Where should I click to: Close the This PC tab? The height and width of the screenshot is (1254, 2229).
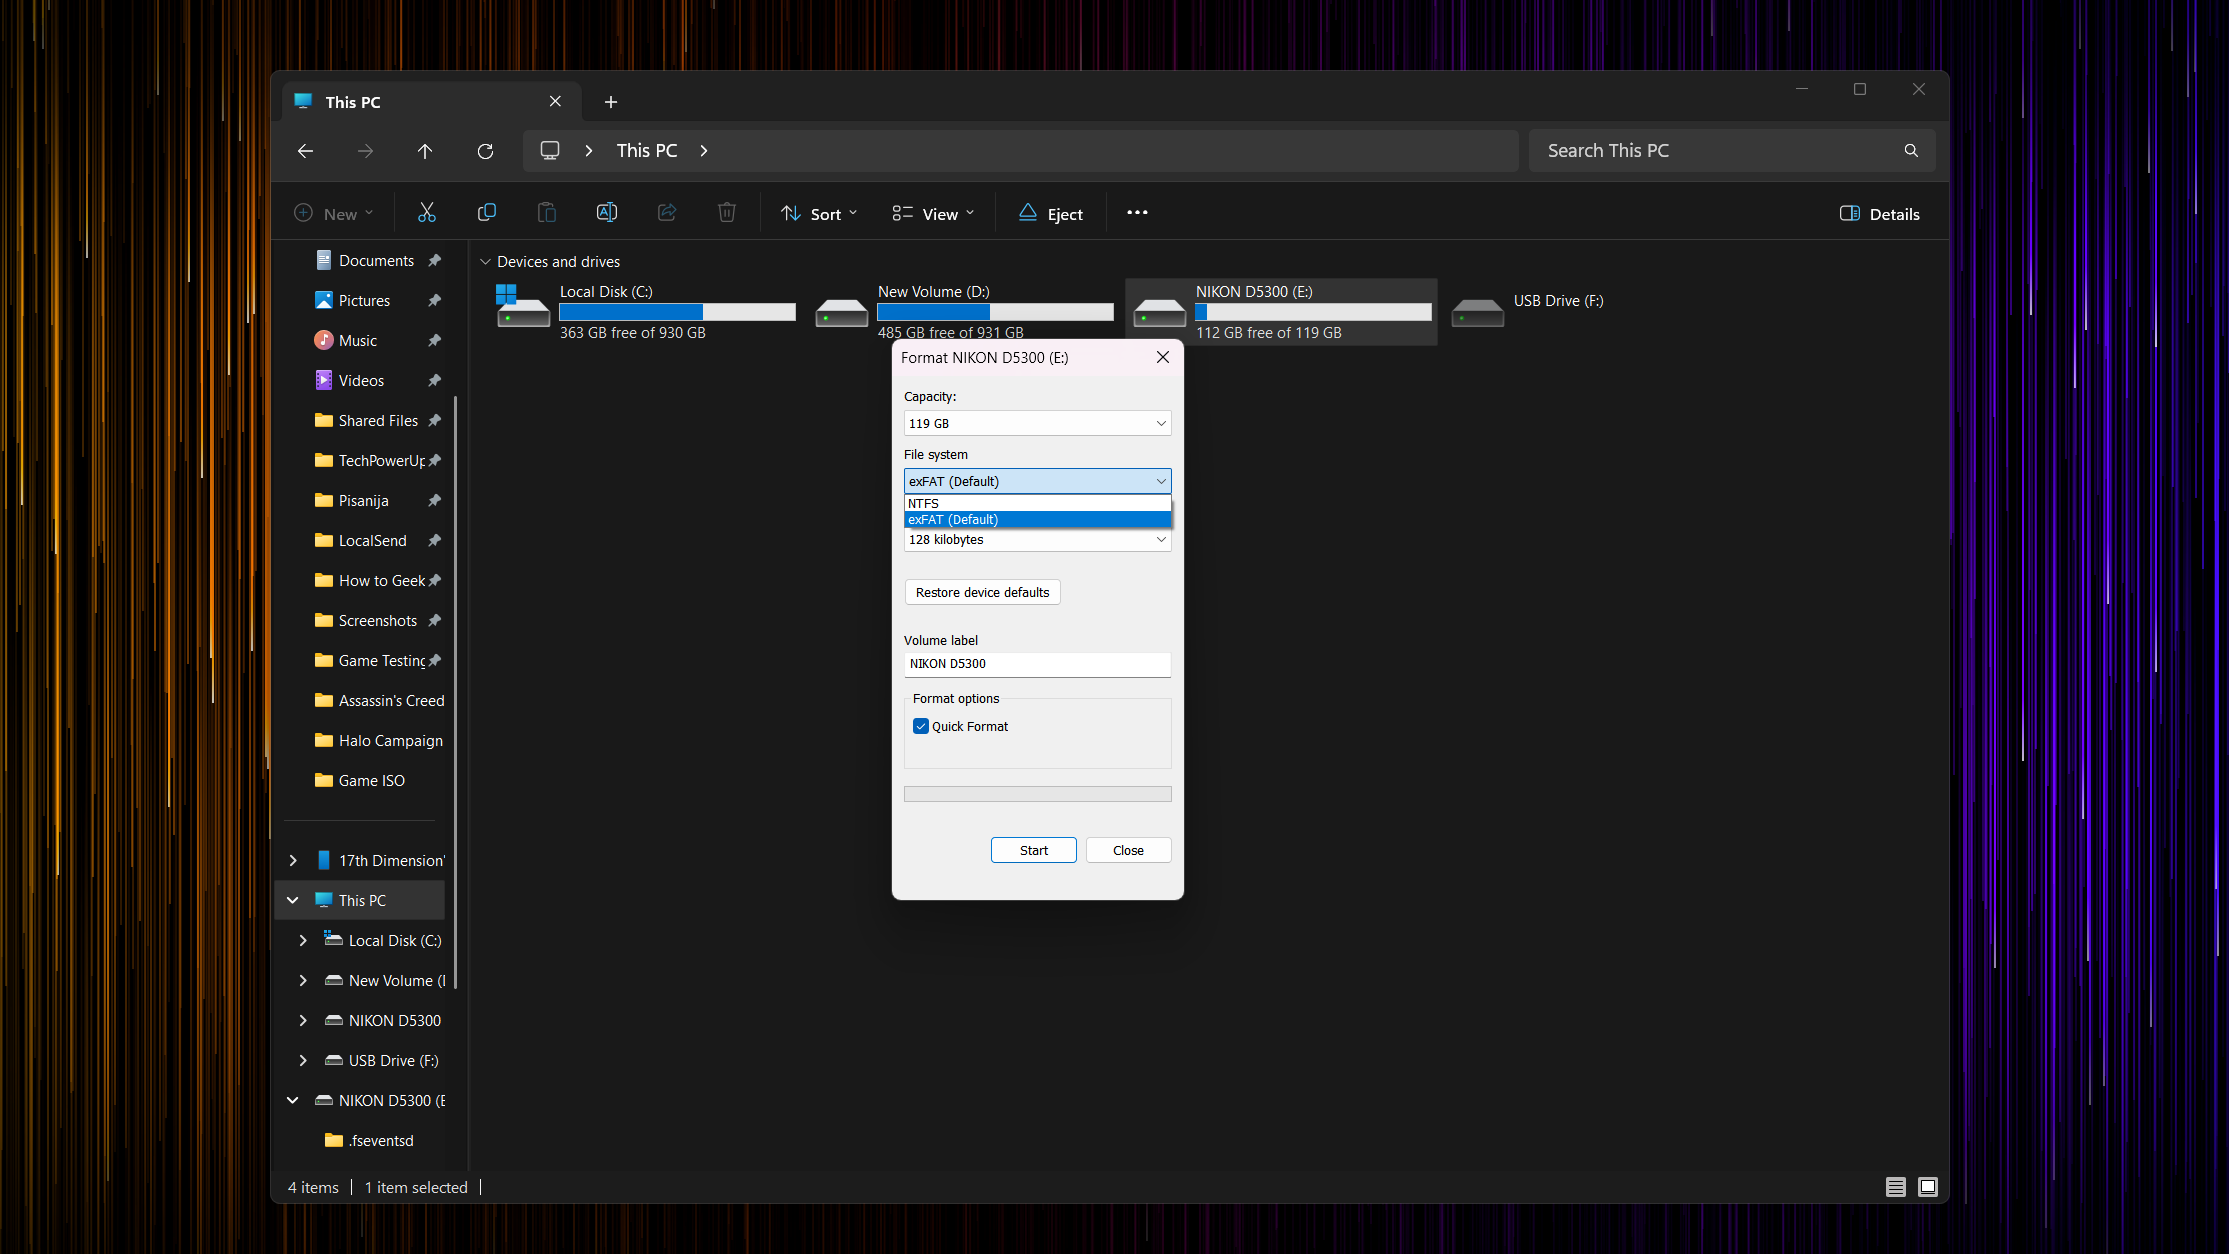coord(556,102)
